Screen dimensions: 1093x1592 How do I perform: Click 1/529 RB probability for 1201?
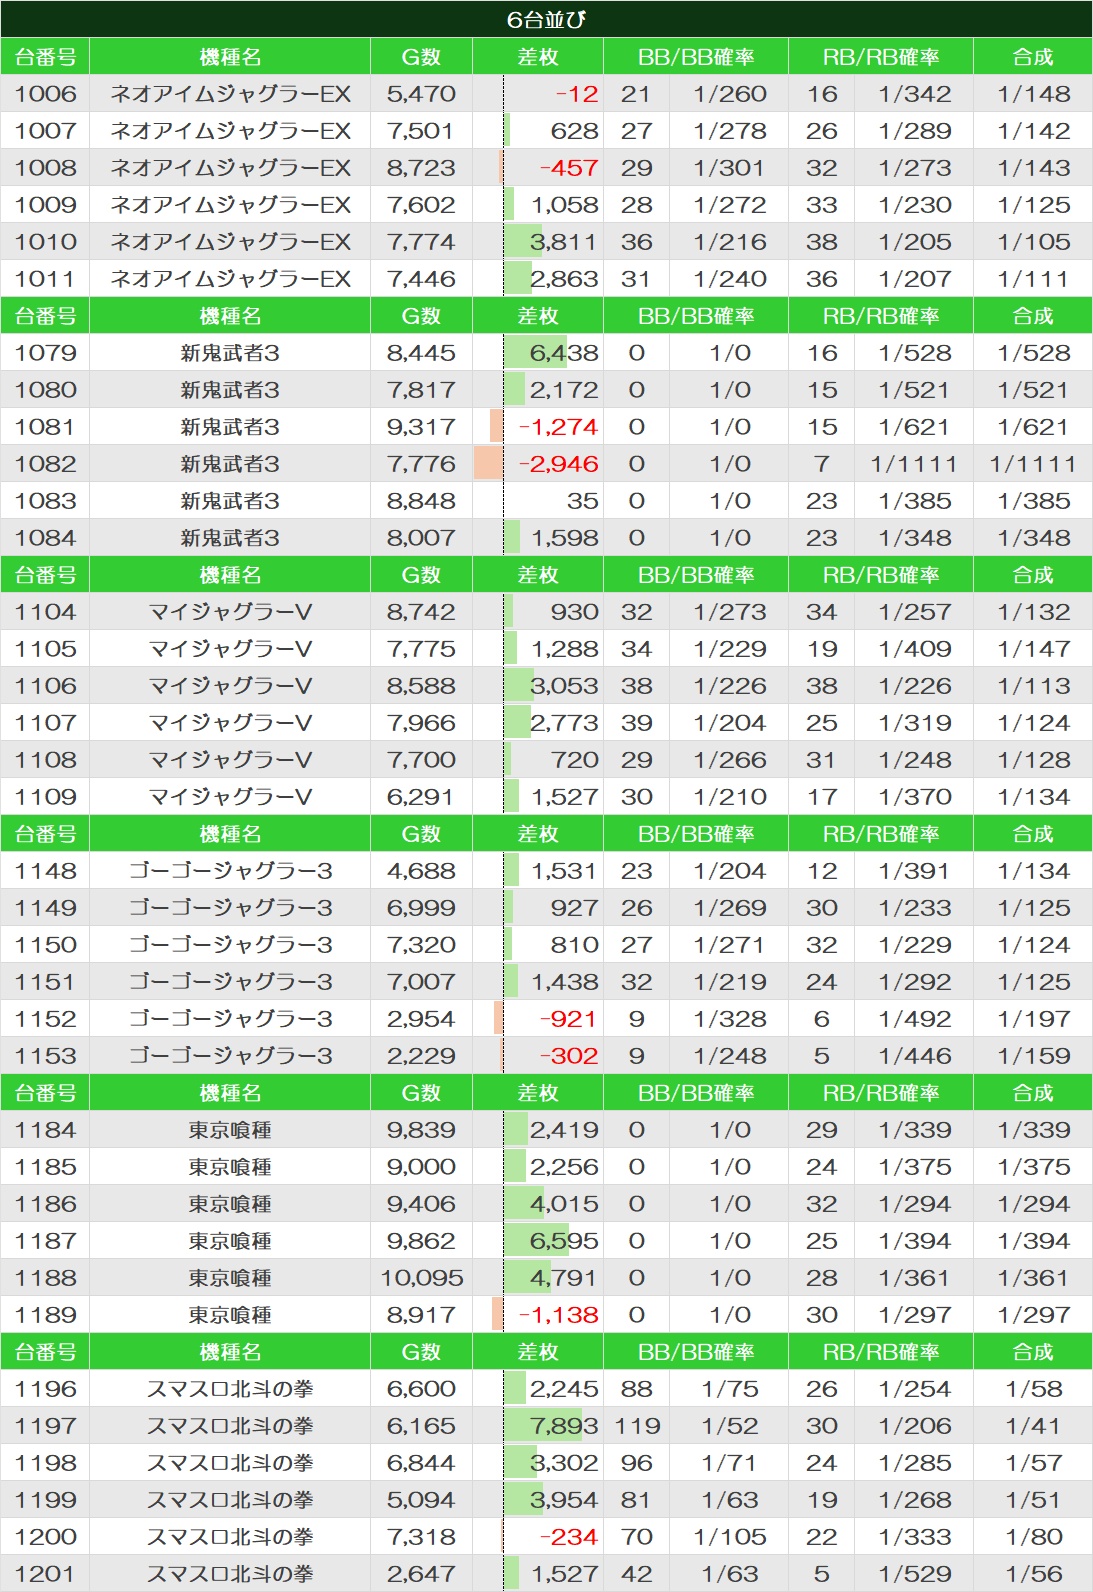coord(915,1574)
